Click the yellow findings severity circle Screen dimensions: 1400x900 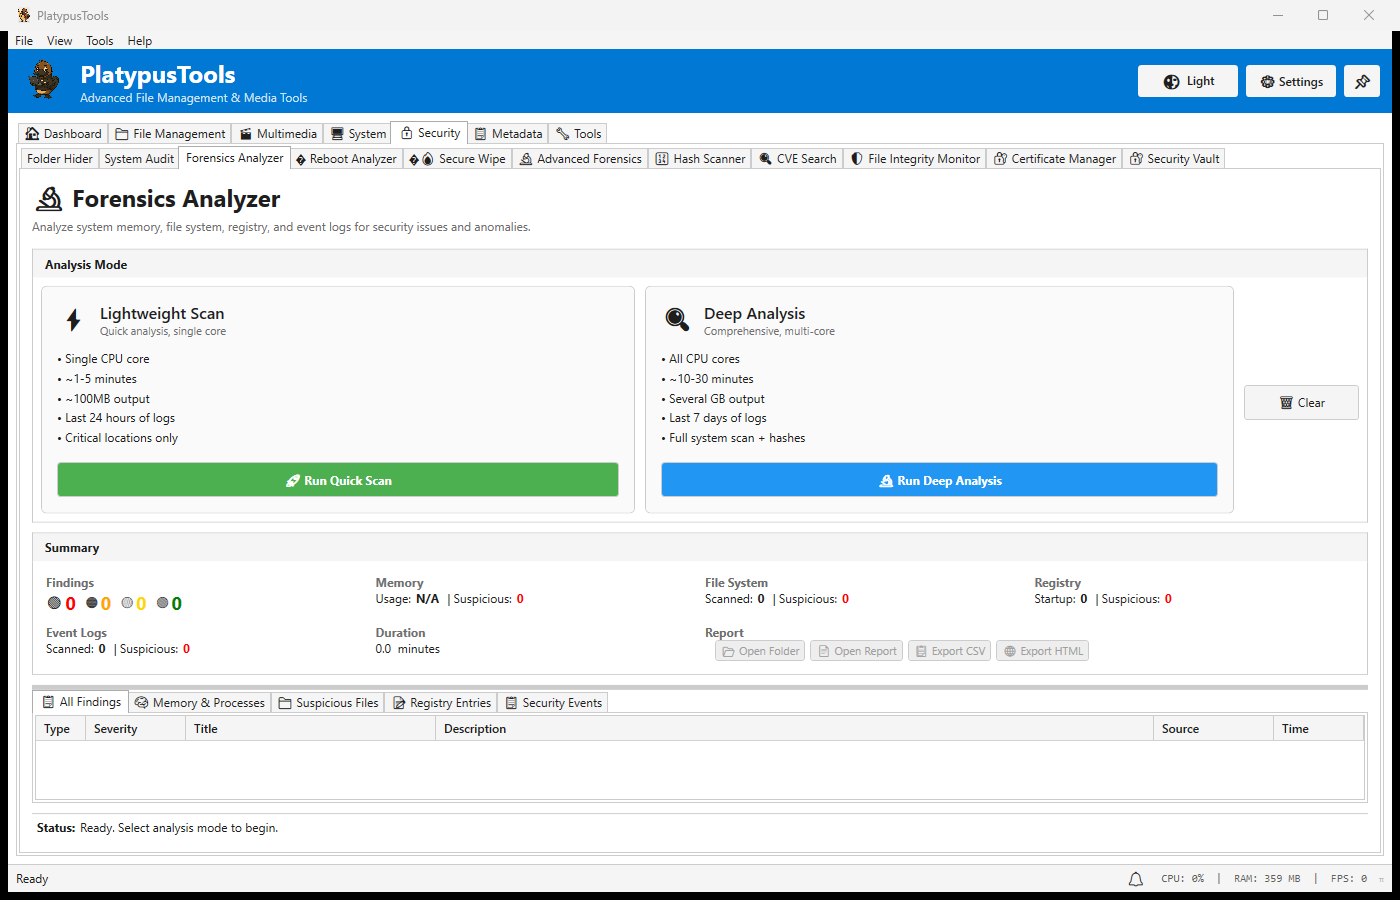(x=127, y=603)
